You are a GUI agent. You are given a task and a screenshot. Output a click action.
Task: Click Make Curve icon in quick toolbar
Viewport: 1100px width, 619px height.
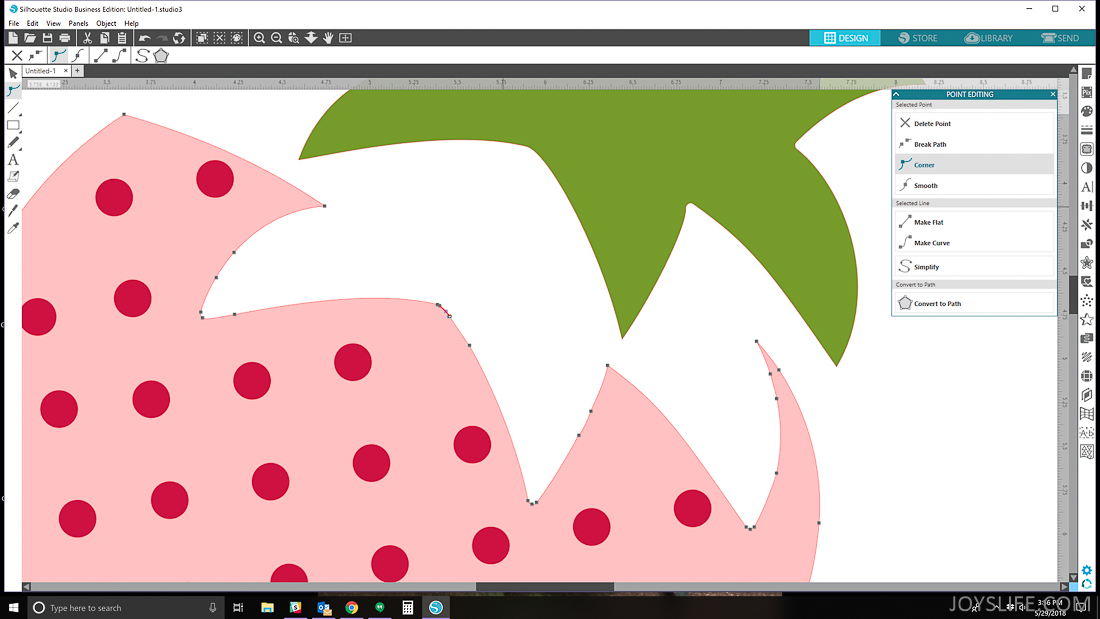120,55
